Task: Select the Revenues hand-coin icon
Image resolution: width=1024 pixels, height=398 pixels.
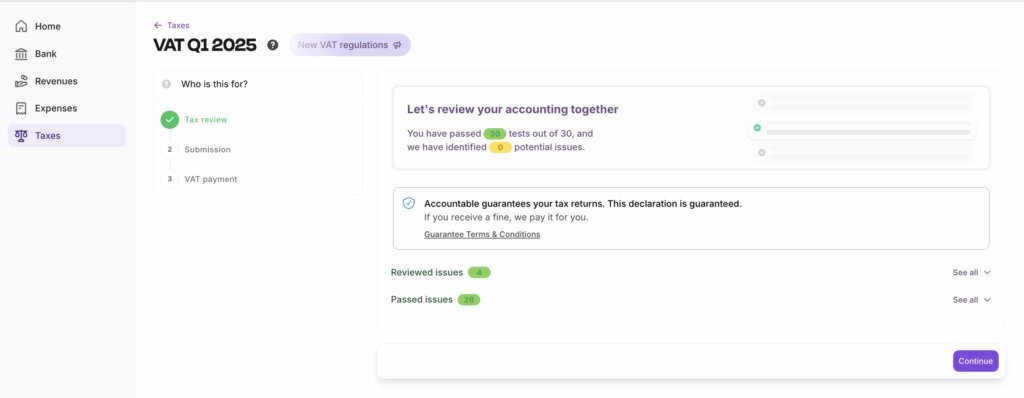Action: [x=21, y=81]
